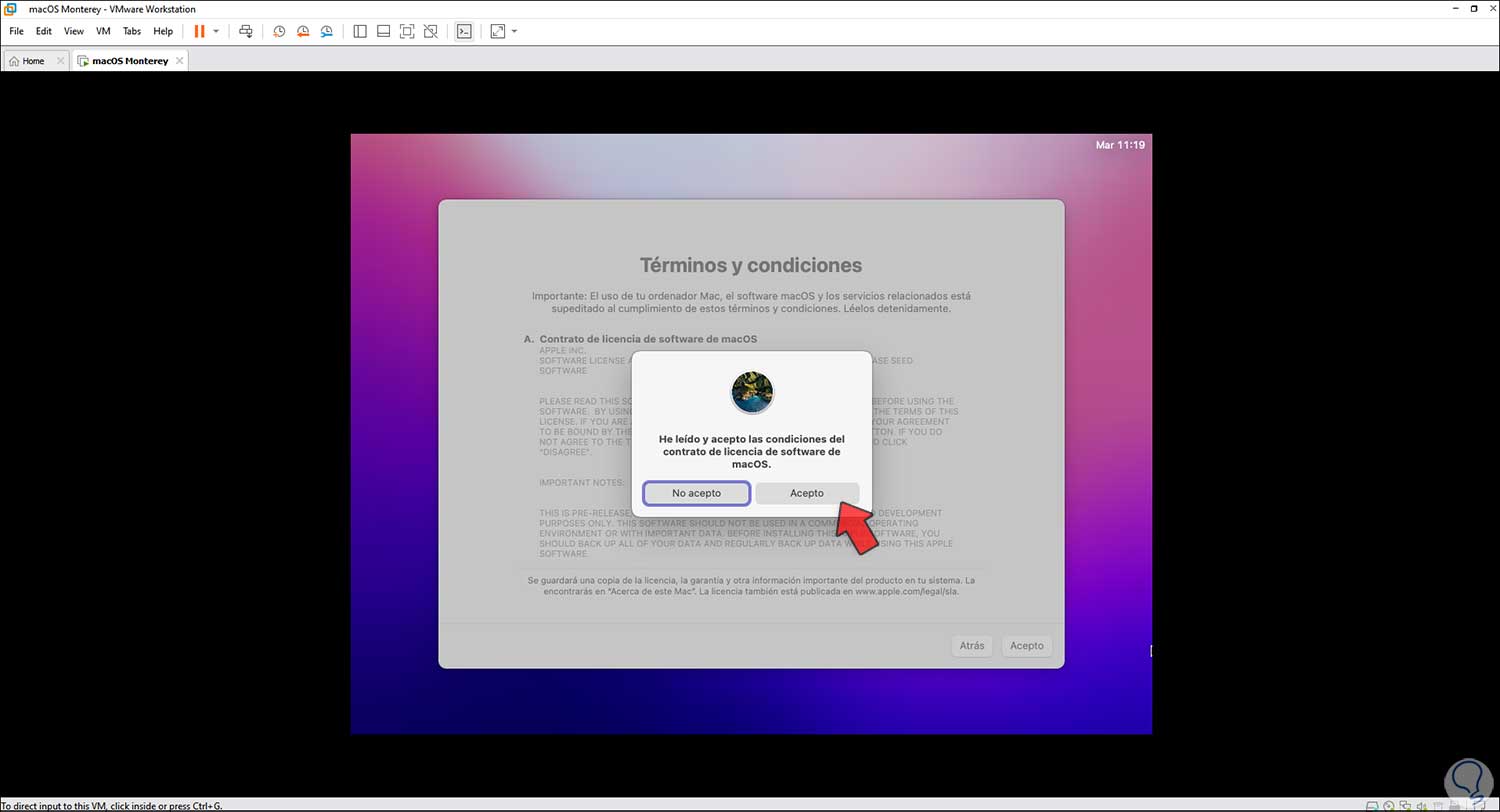
Task: Toggle the library sidebar panel
Action: click(x=360, y=31)
